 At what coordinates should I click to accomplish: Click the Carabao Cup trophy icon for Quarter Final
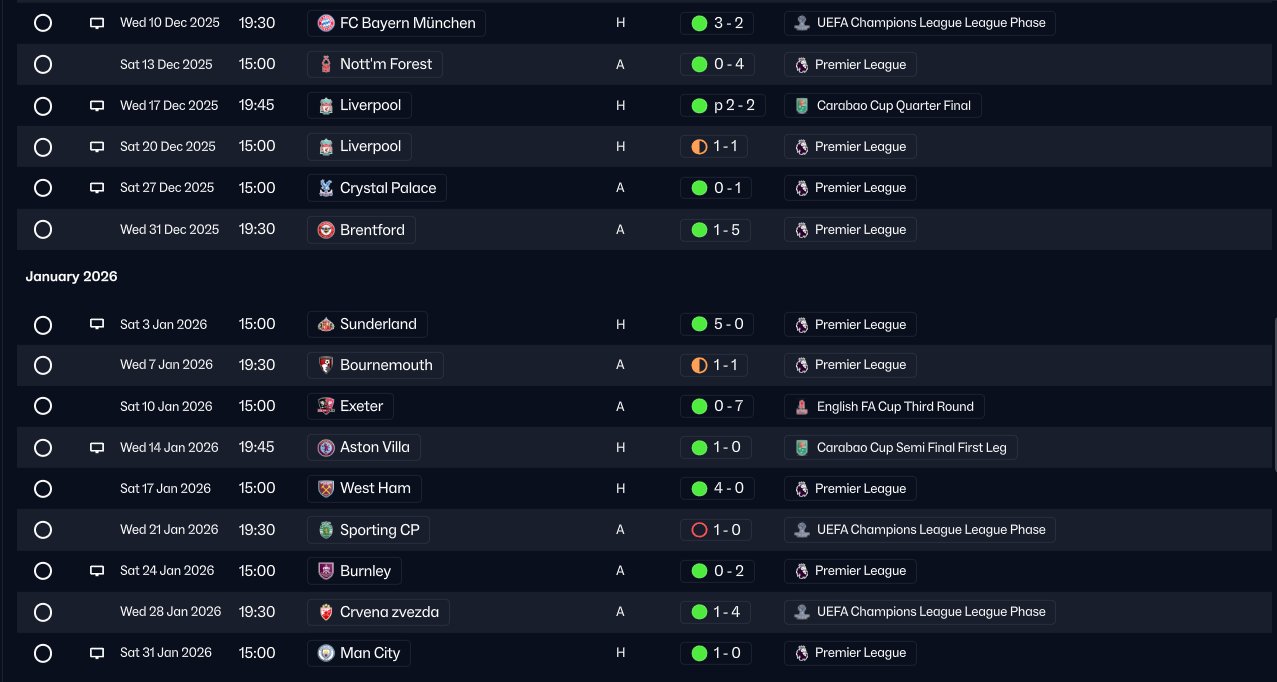(x=801, y=106)
